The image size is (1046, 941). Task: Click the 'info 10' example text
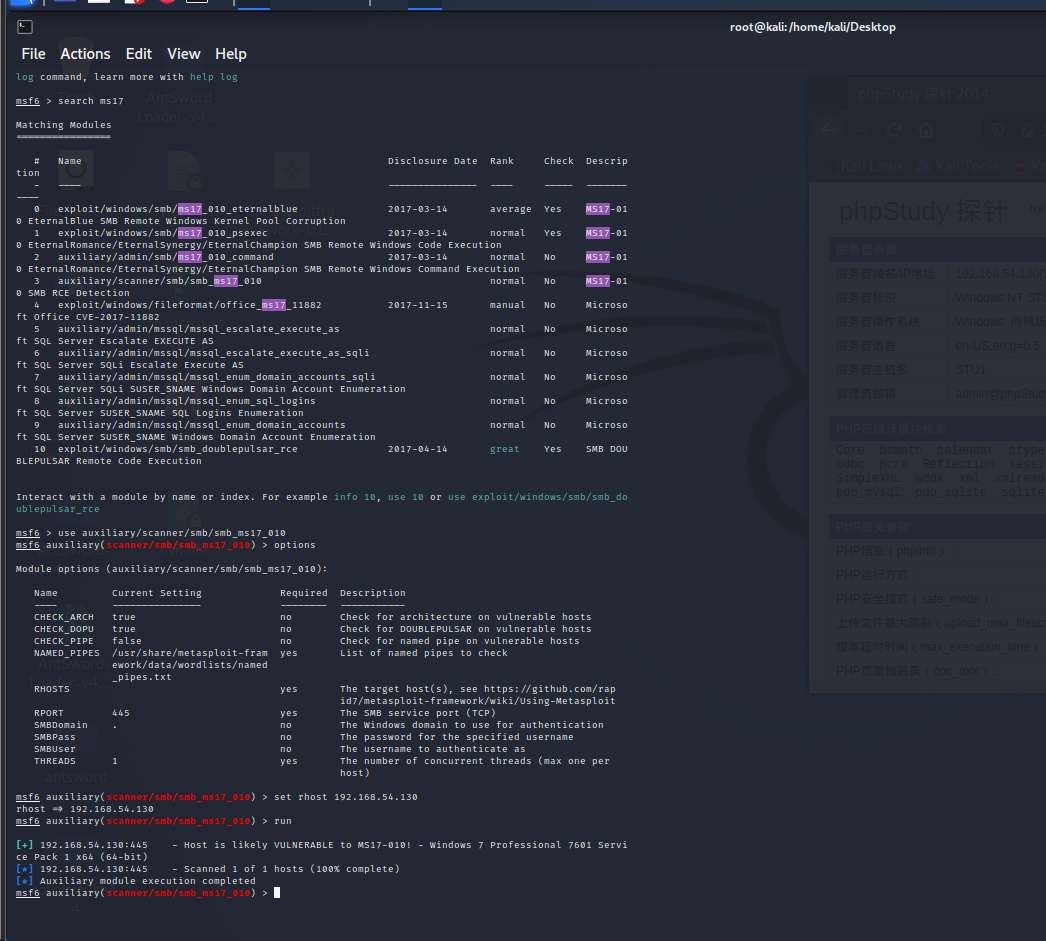tap(355, 497)
